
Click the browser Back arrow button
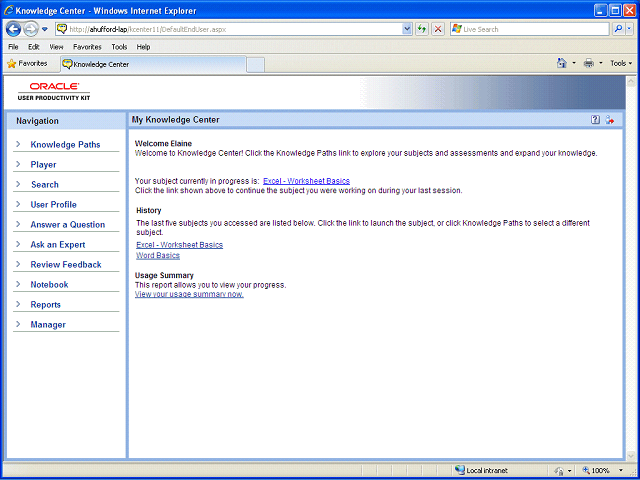tap(13, 29)
